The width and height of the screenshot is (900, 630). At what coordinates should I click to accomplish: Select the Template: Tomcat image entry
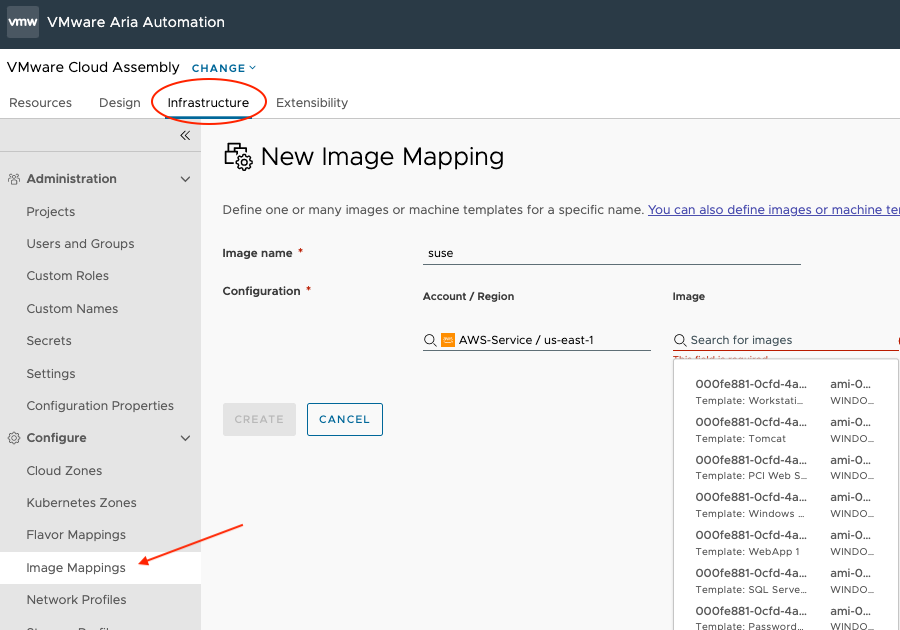[785, 430]
